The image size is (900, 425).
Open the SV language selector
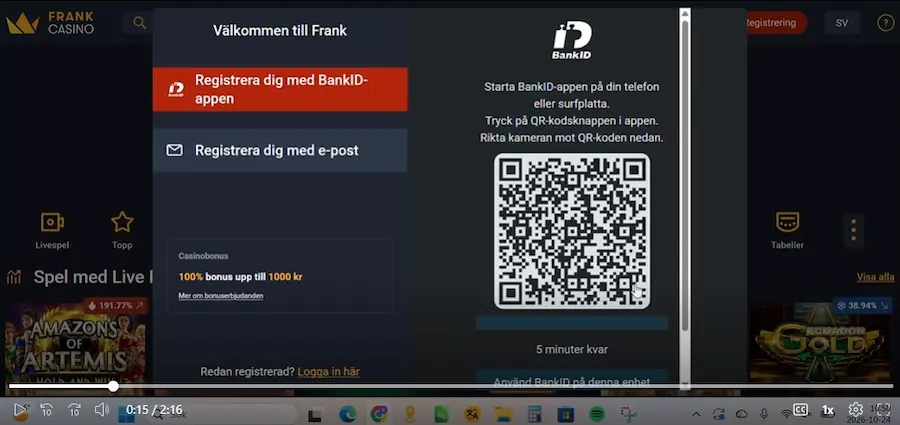tap(841, 23)
